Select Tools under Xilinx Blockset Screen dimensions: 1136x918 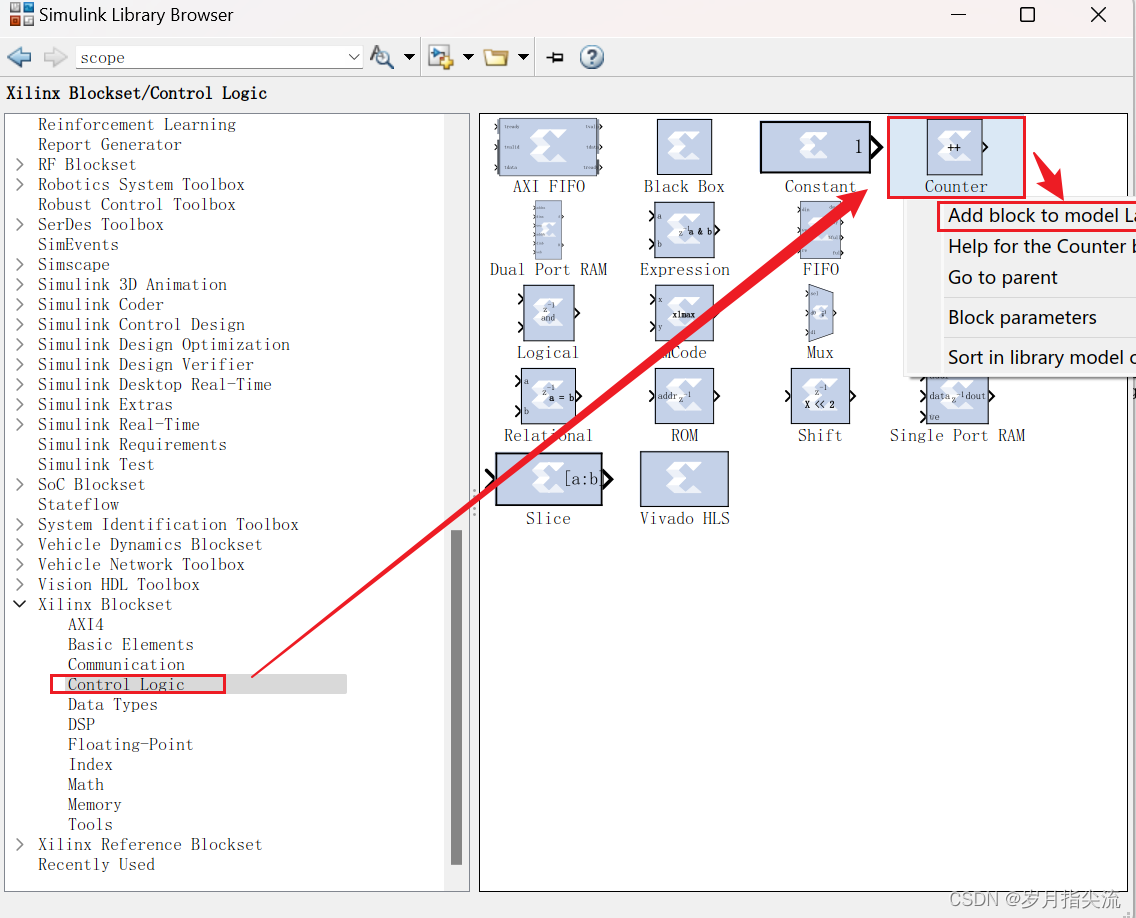(90, 824)
